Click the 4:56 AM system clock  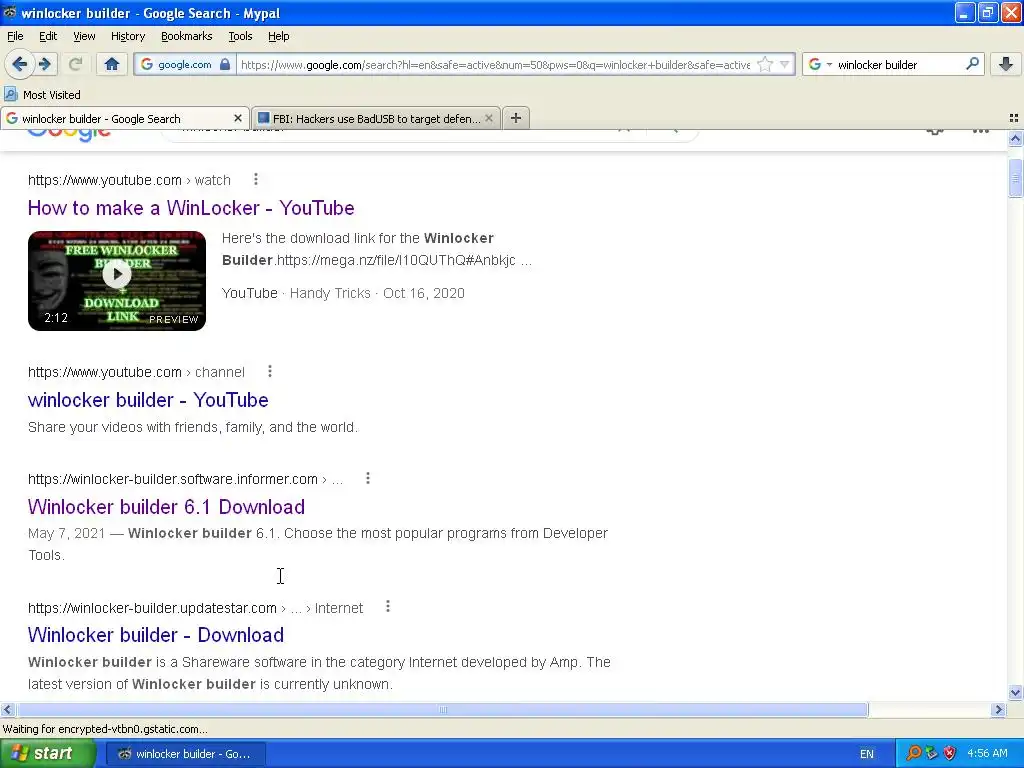click(987, 754)
